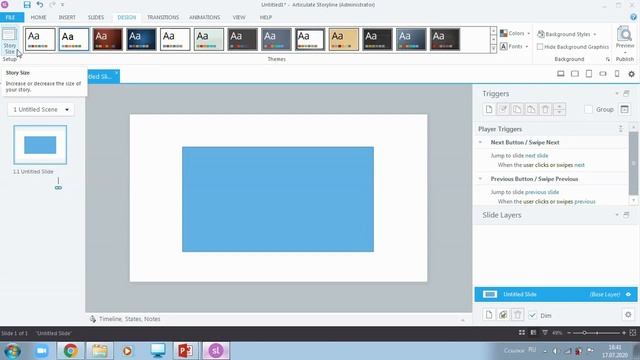Open the 1 Untitled Scene dropdown
640x360 pixels.
click(41, 109)
